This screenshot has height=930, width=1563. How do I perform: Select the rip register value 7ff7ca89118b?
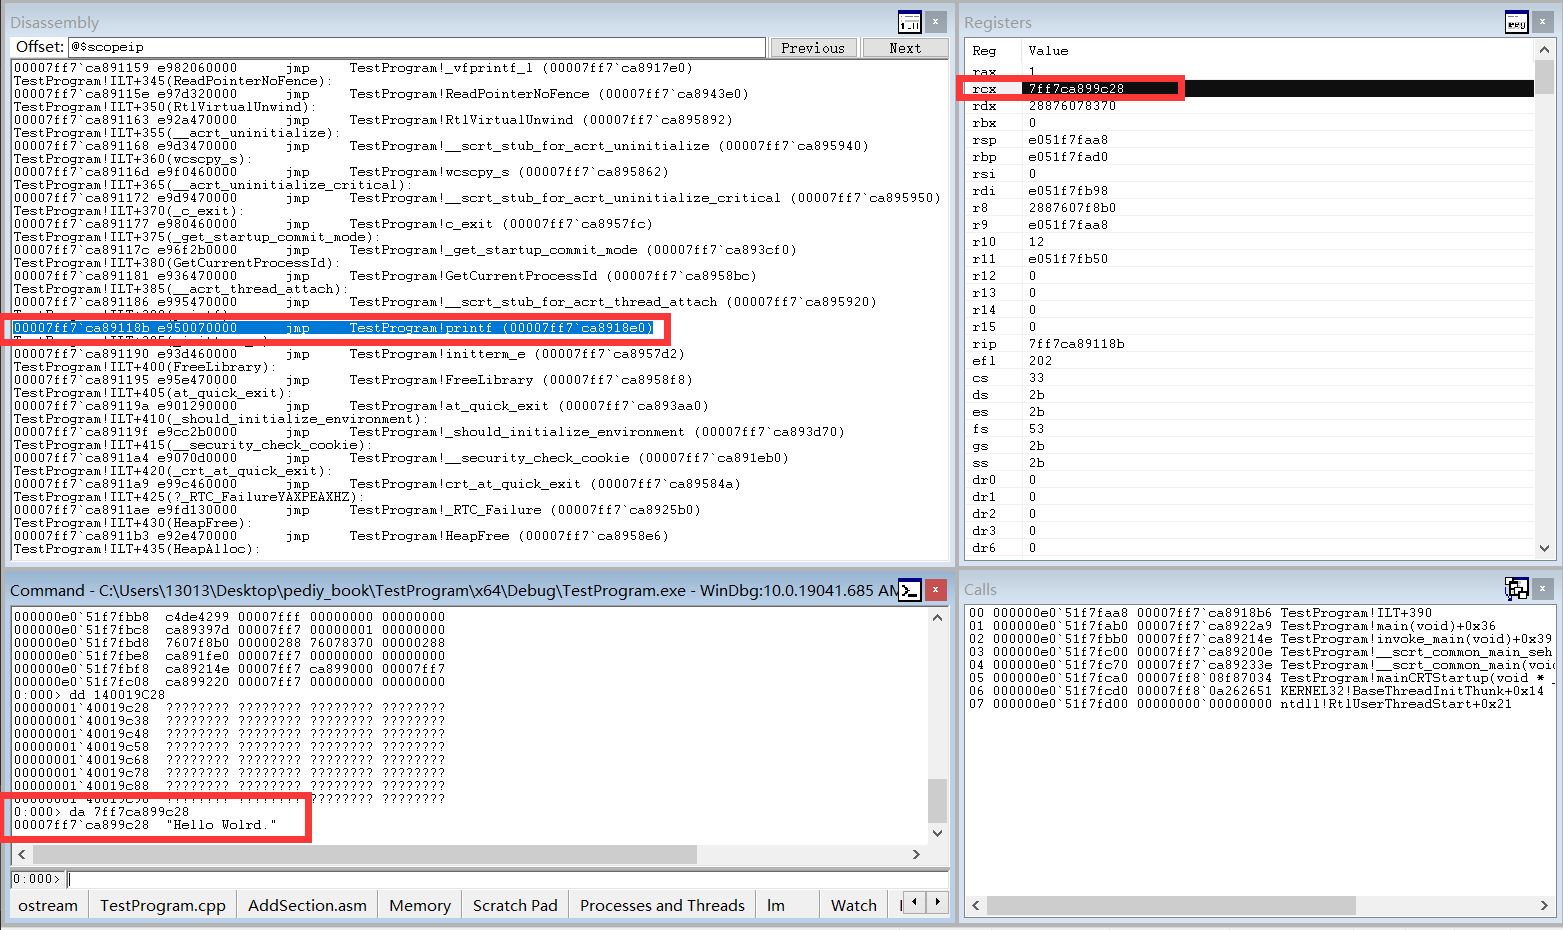(1076, 344)
